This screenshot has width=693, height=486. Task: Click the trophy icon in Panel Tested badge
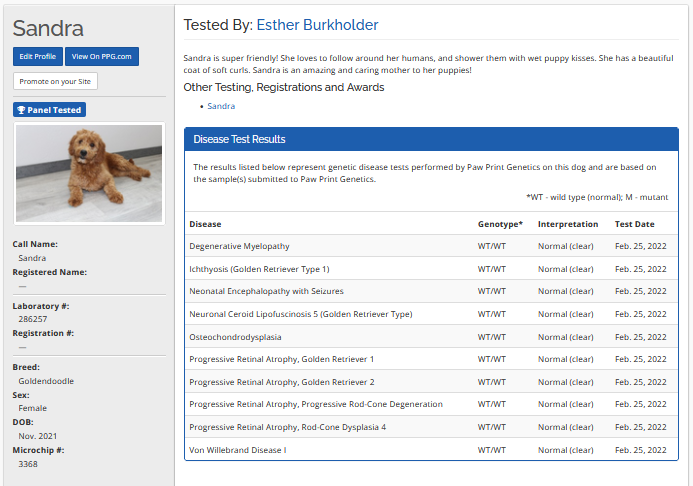pos(21,110)
